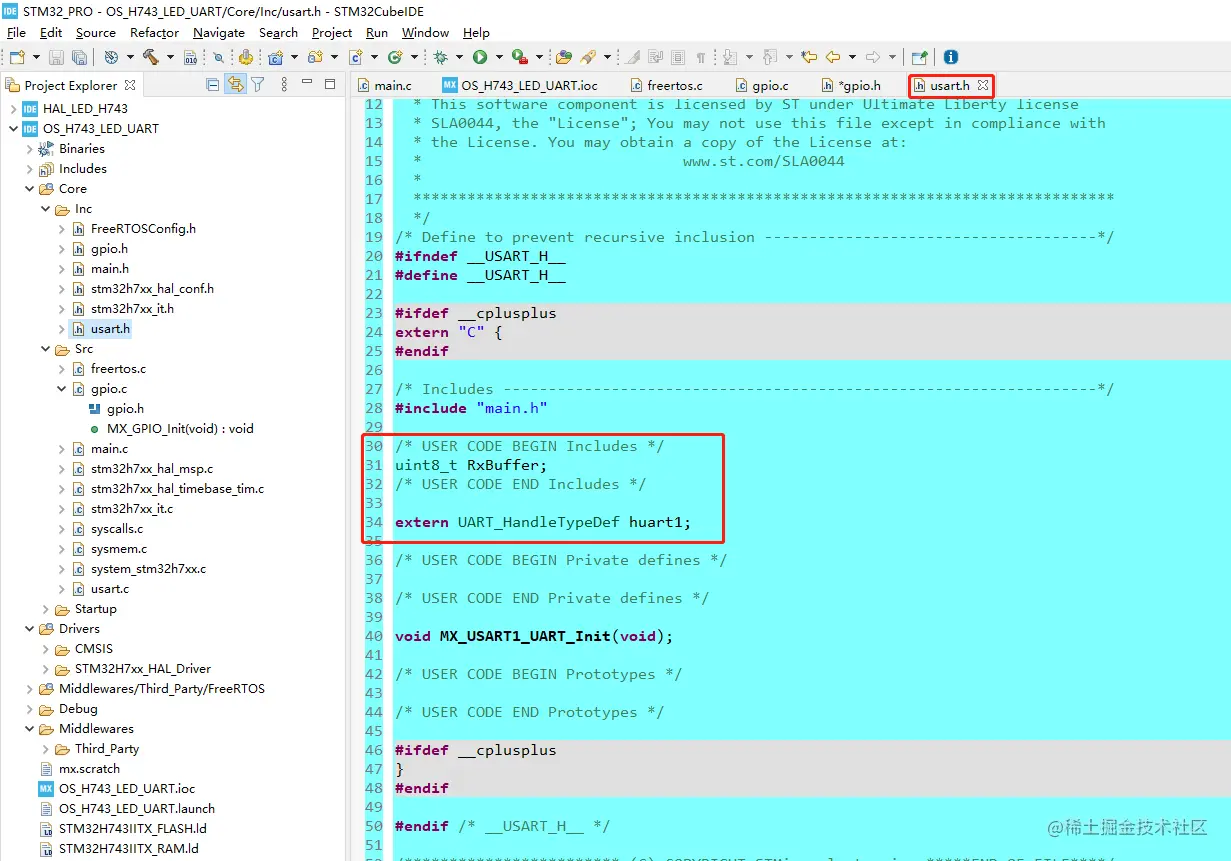The image size is (1231, 861).
Task: Open the Navigate menu
Action: pos(219,32)
